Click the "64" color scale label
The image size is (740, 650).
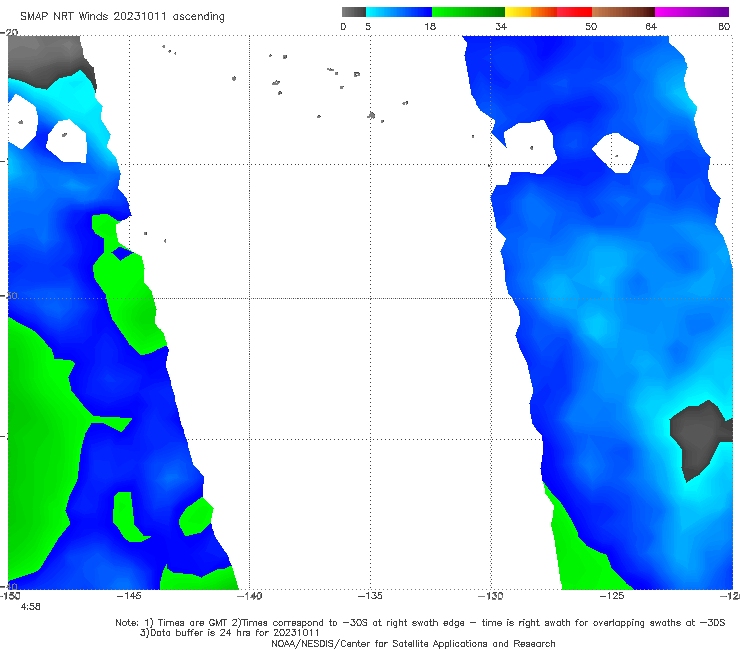(x=651, y=26)
